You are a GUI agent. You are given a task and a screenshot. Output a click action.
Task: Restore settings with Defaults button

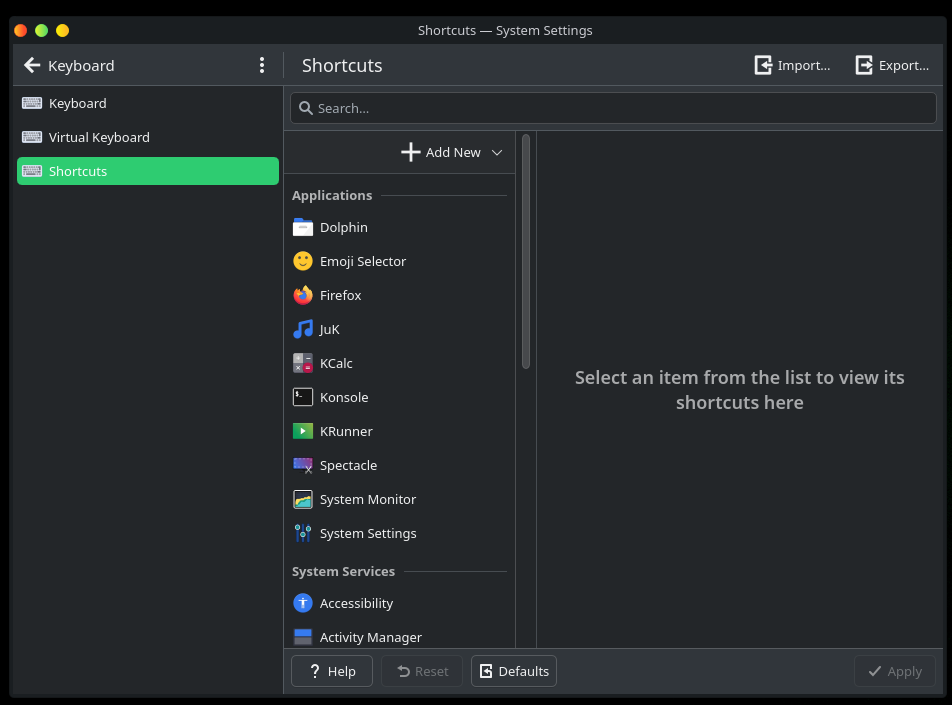click(514, 671)
